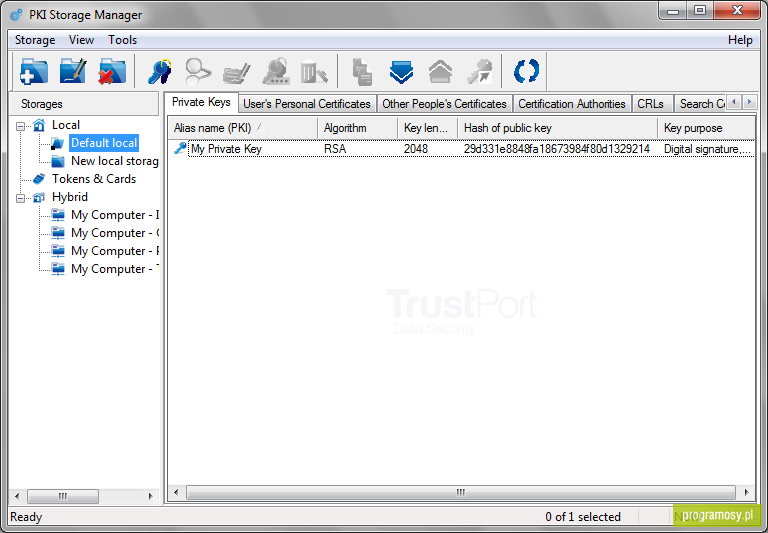Click the new storage folder-plus icon

click(34, 72)
